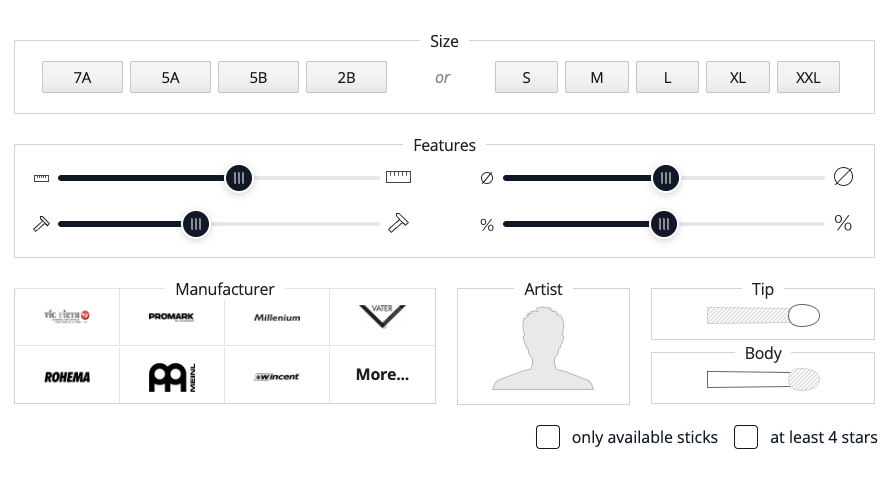
Task: Click the large hammer icon beside slider
Action: 399,223
